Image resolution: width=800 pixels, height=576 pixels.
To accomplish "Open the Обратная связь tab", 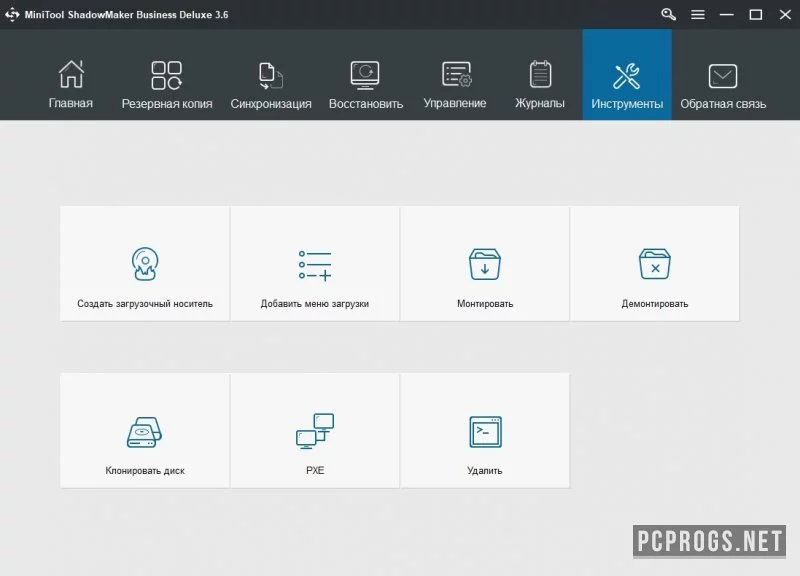I will [x=723, y=84].
